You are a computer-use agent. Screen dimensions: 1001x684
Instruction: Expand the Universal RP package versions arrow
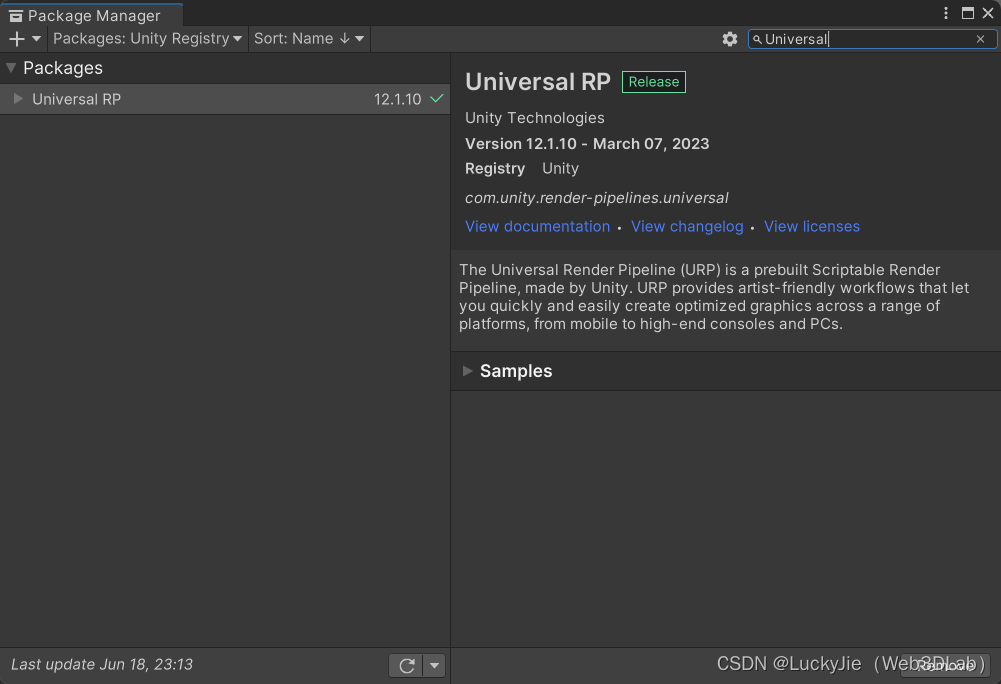(19, 98)
